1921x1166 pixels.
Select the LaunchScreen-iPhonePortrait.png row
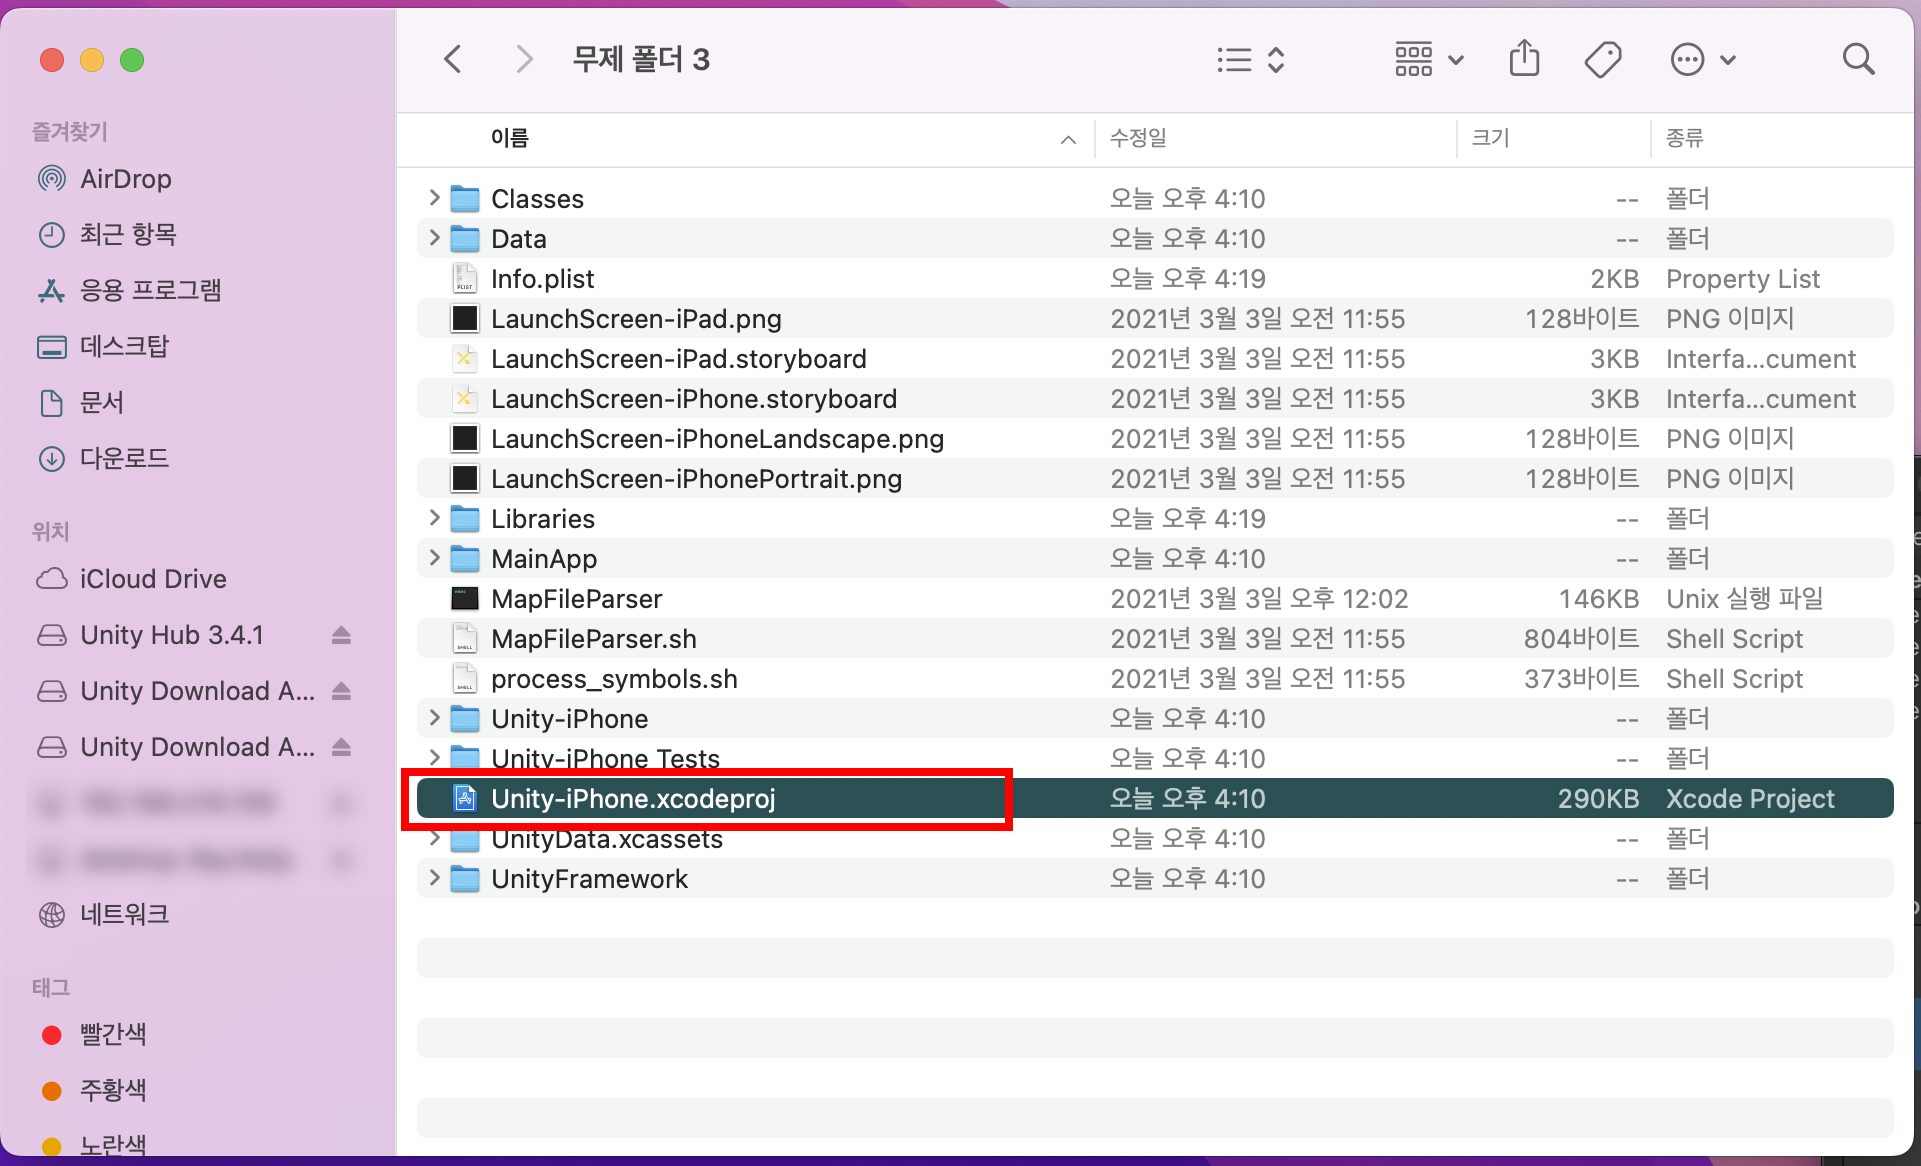tap(696, 479)
